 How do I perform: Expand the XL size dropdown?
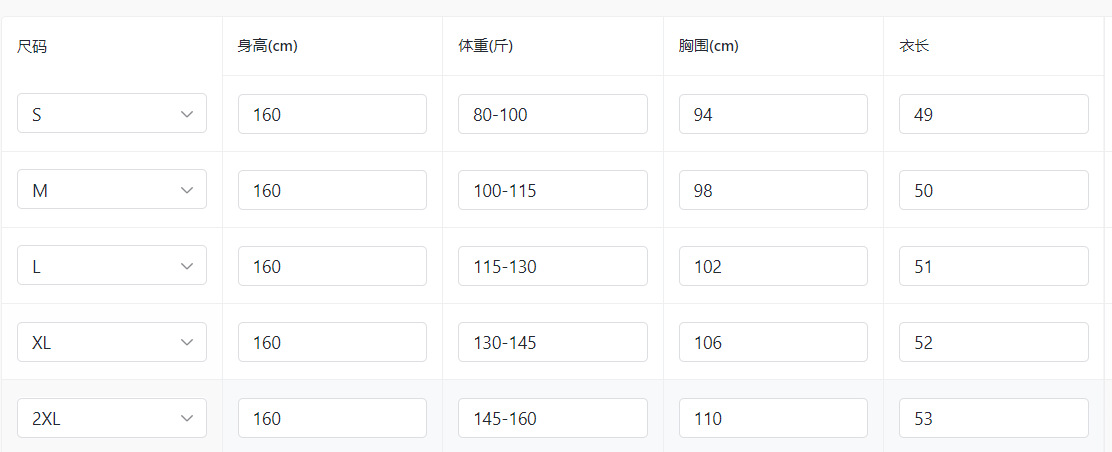(112, 342)
